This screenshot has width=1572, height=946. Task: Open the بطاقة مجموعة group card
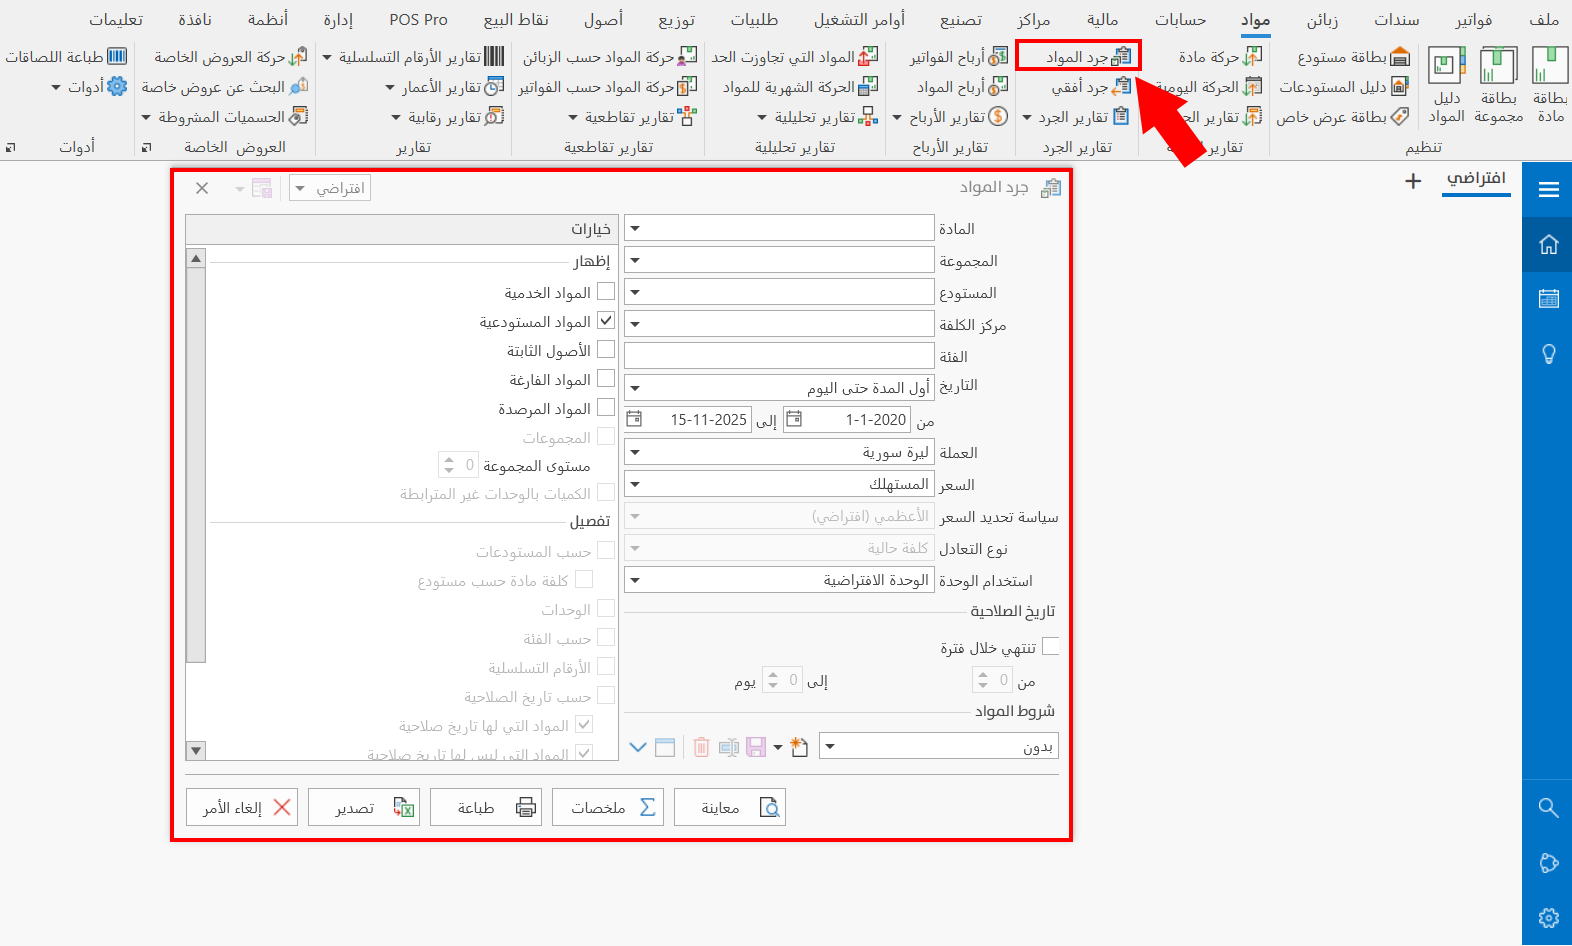[x=1498, y=85]
